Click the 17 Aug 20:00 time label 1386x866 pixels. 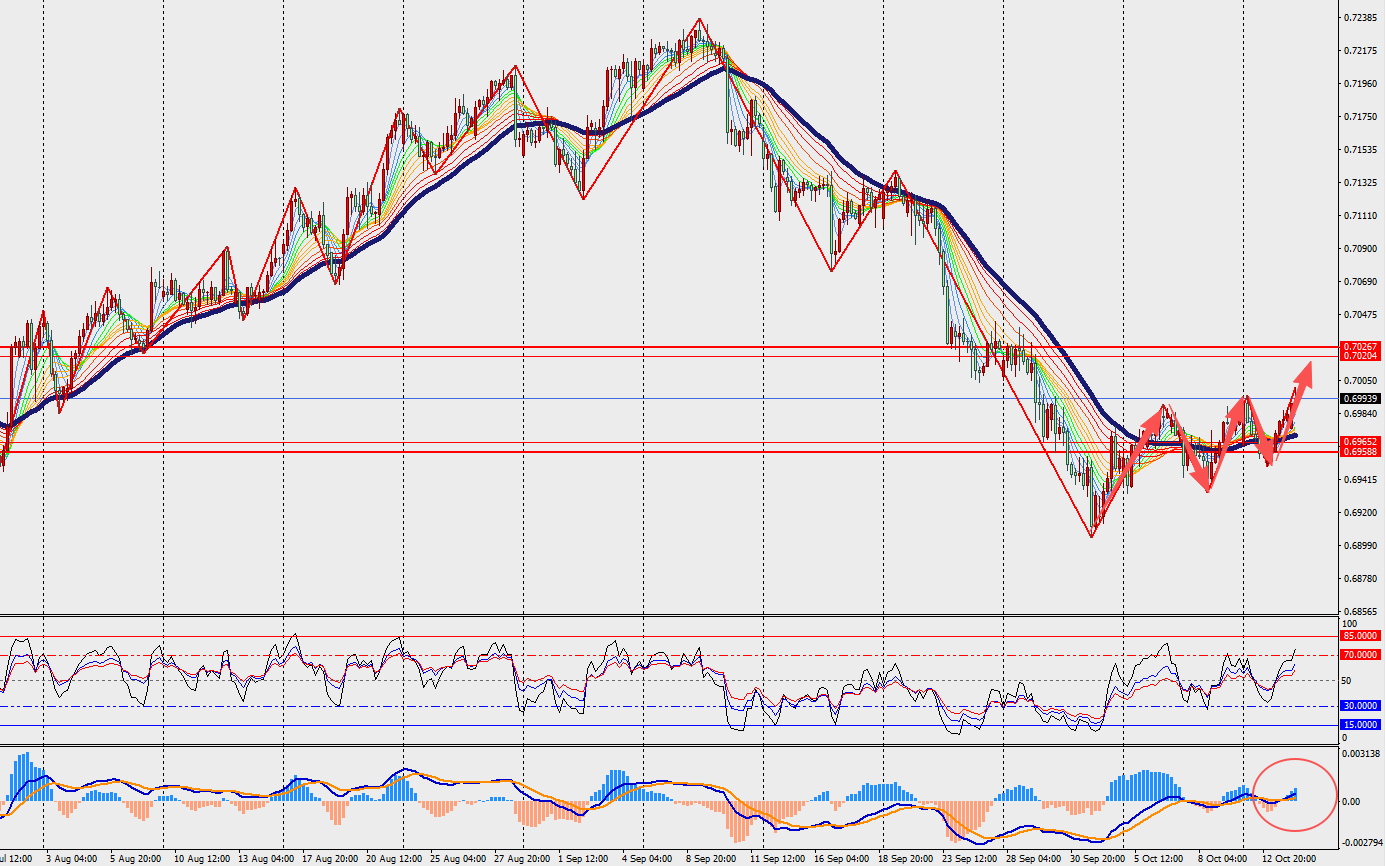point(329,858)
